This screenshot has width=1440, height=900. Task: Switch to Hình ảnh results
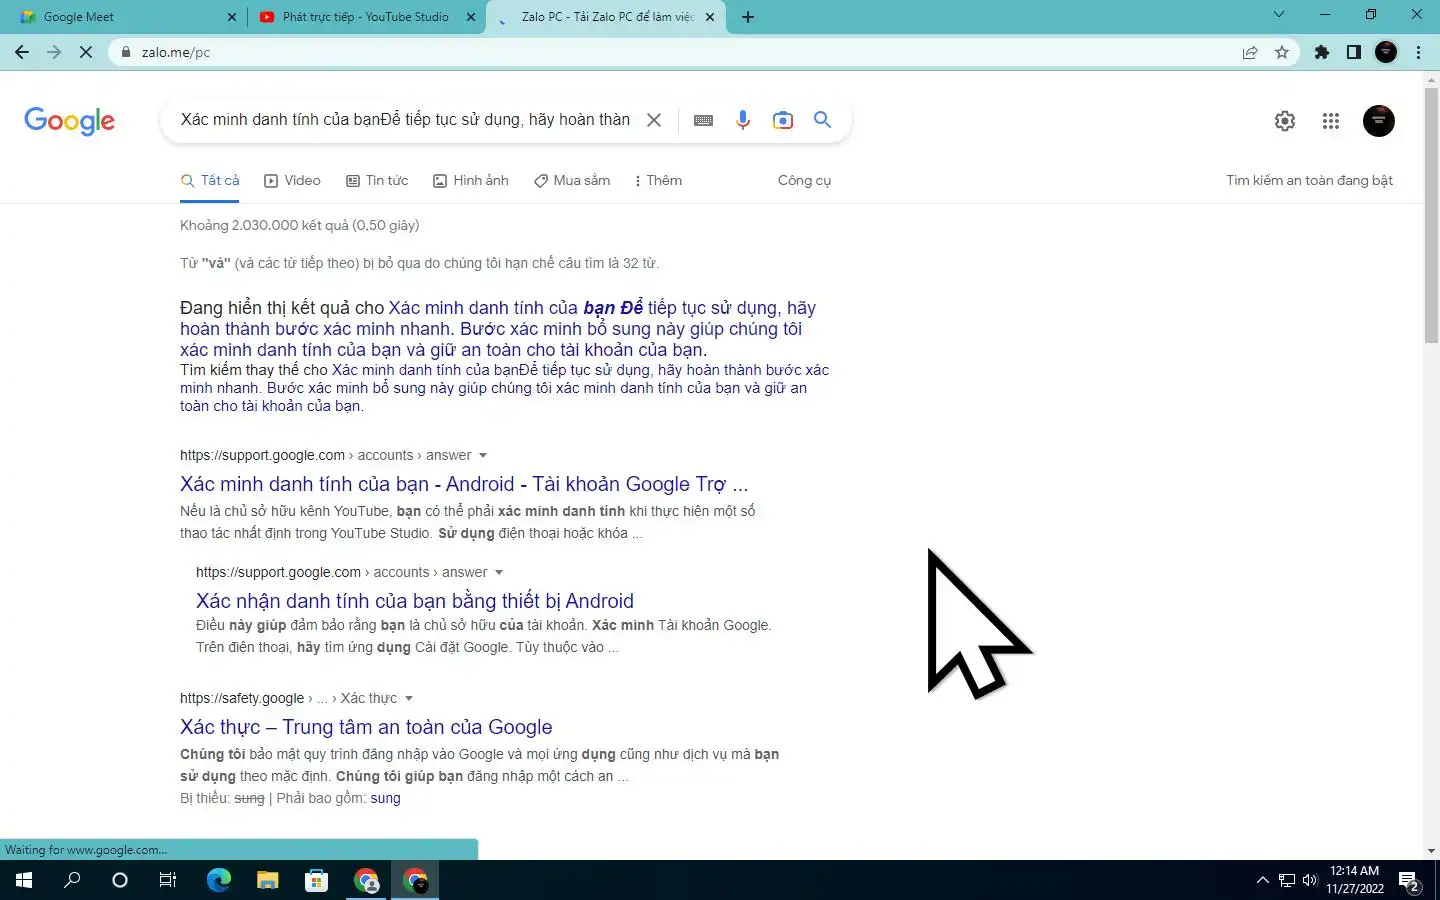point(471,181)
